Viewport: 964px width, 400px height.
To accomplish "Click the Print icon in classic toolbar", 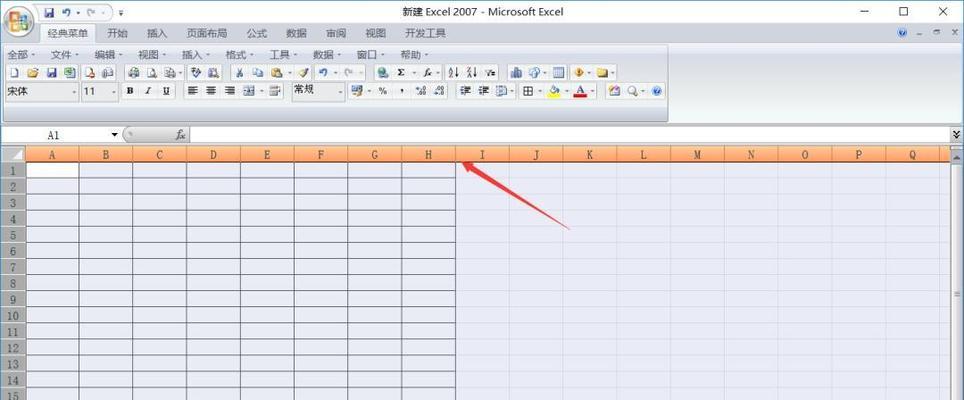I will coord(133,73).
